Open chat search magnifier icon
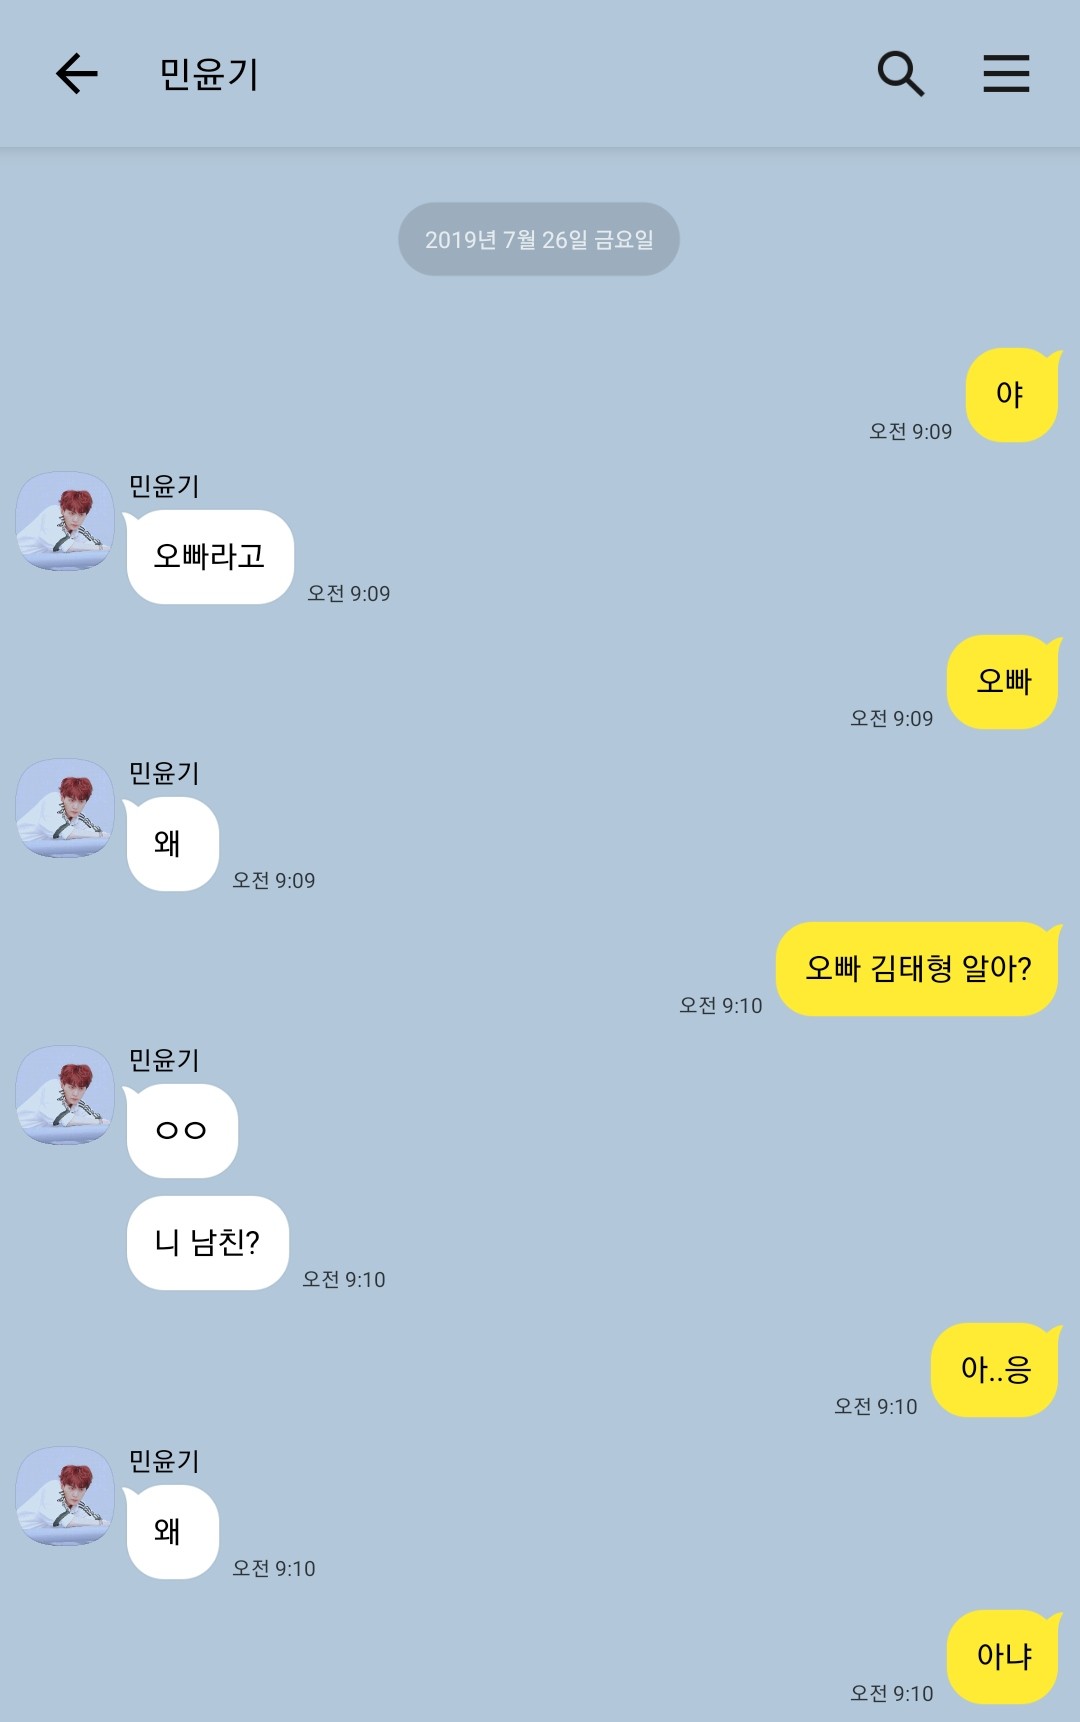Viewport: 1080px width, 1722px height. point(900,74)
